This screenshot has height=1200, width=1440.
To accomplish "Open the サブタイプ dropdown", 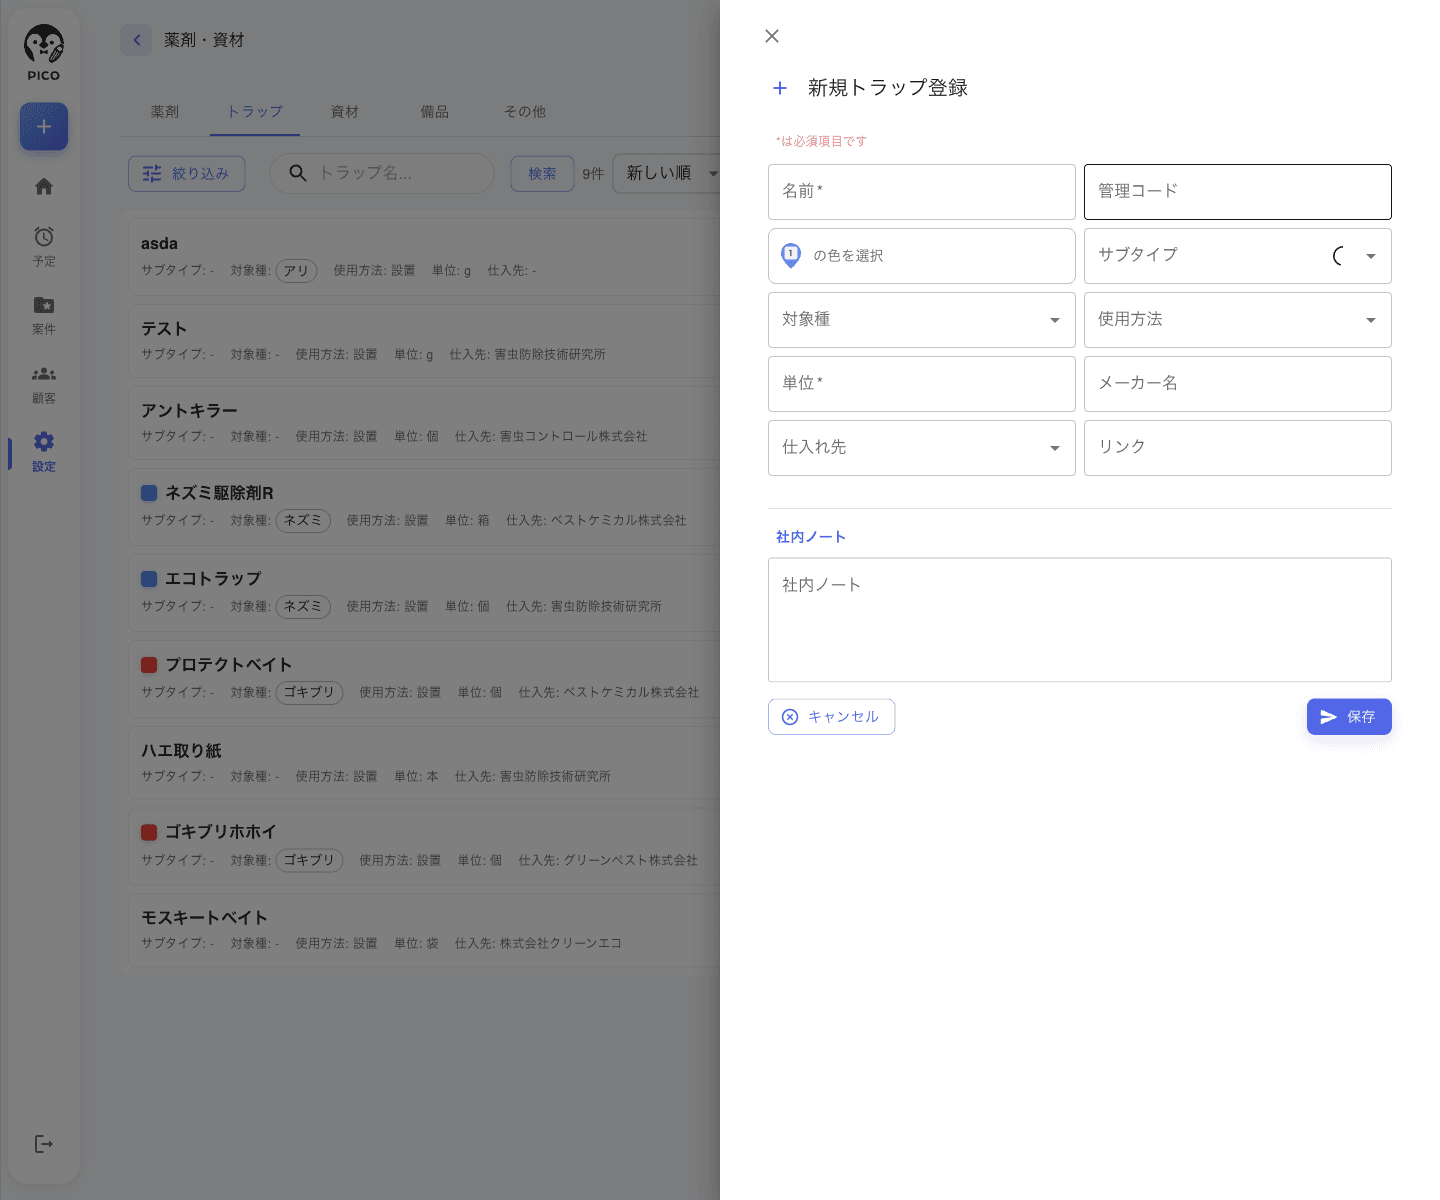I will point(1238,256).
